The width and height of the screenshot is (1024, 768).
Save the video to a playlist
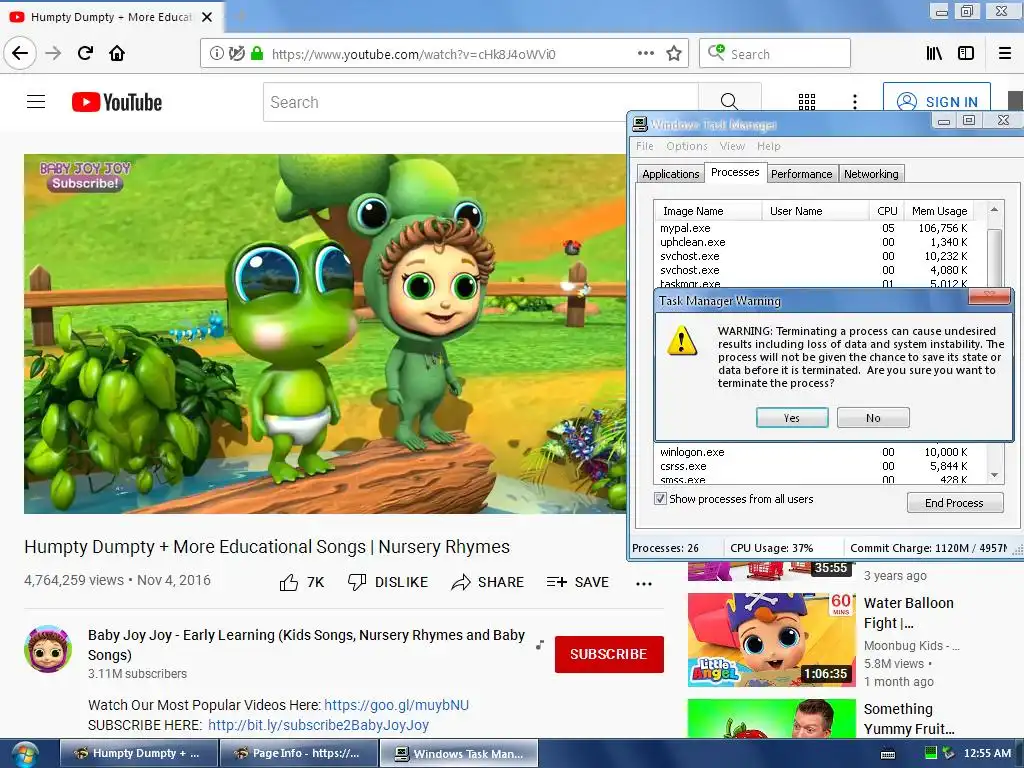[577, 582]
